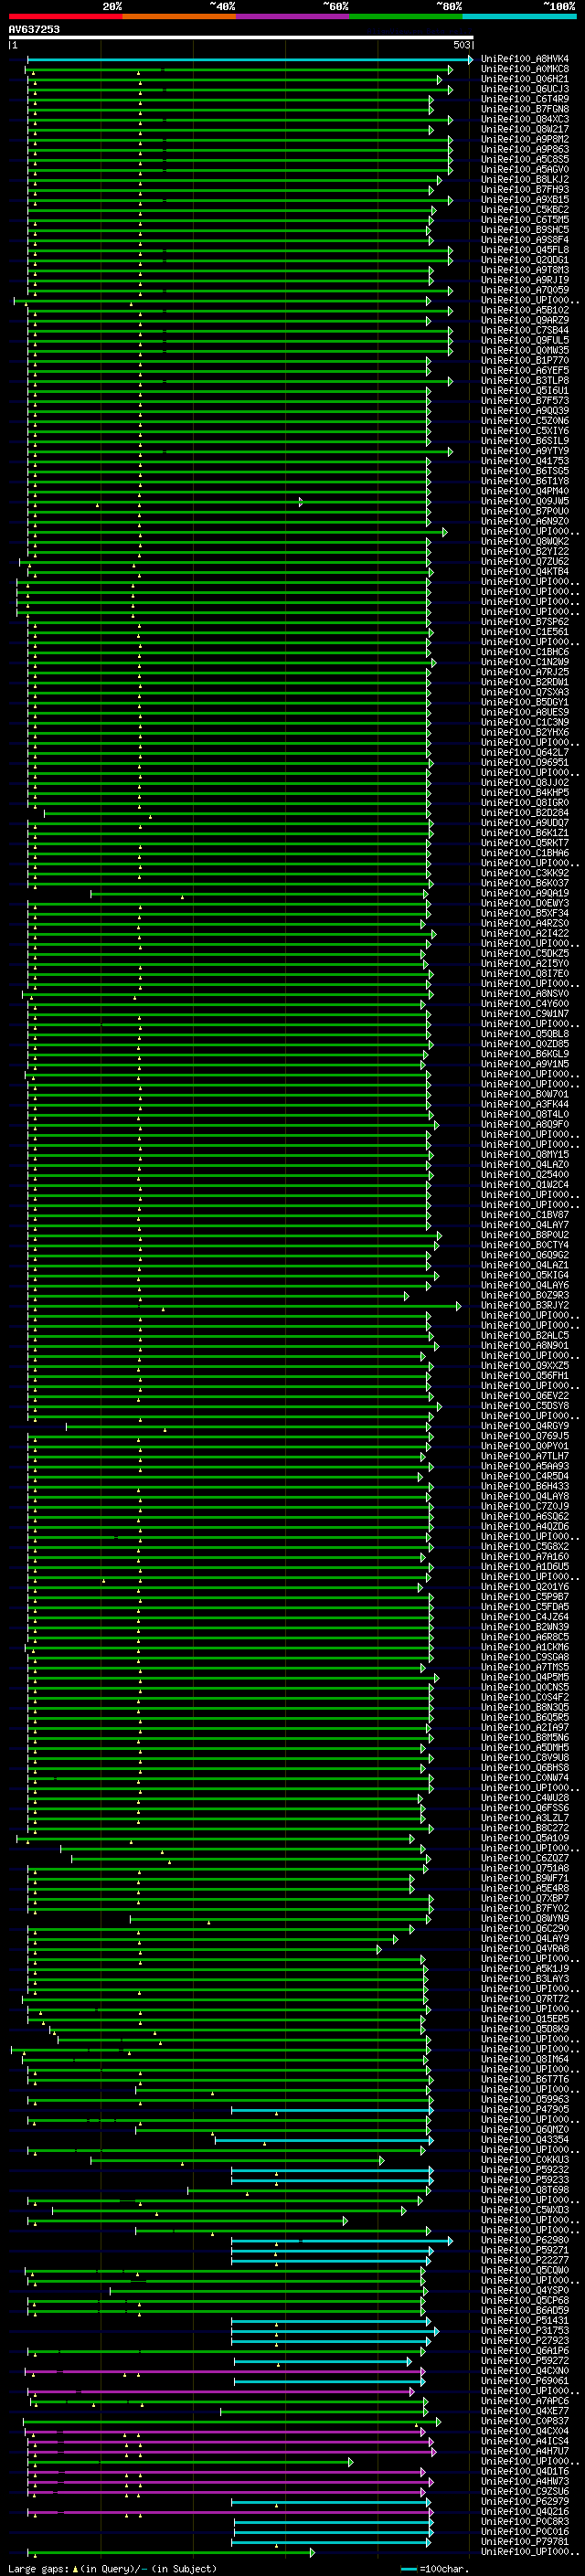Image resolution: width=585 pixels, height=2576 pixels.
Task: Select the UniRef100_Q56FH1 label
Action: tap(525, 1375)
